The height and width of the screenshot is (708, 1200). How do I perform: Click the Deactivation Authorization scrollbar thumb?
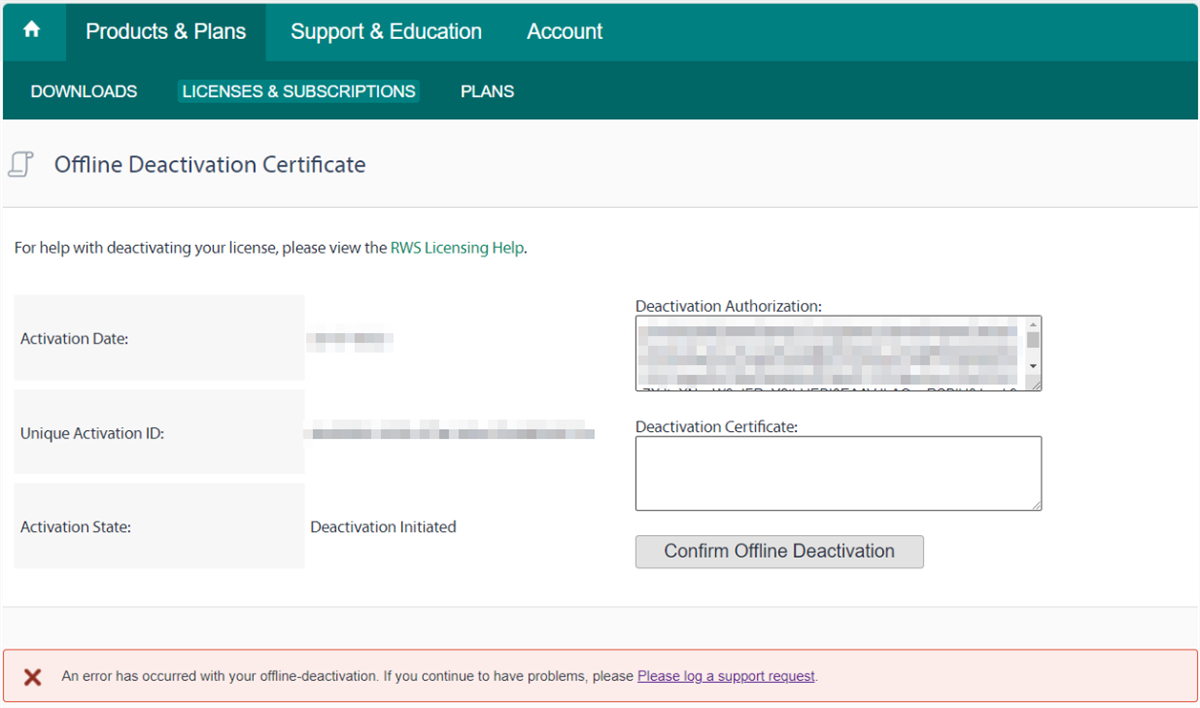click(x=1033, y=339)
